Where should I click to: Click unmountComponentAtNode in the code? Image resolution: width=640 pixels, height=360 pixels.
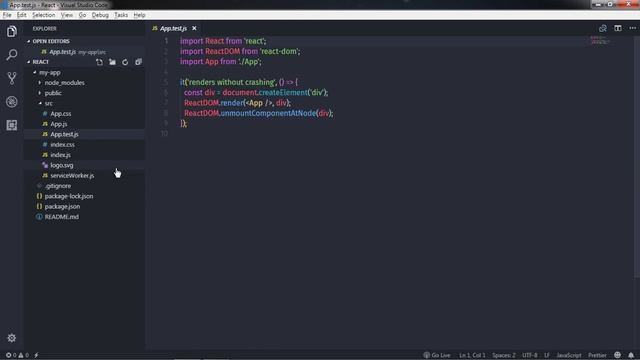pyautogui.click(x=268, y=113)
